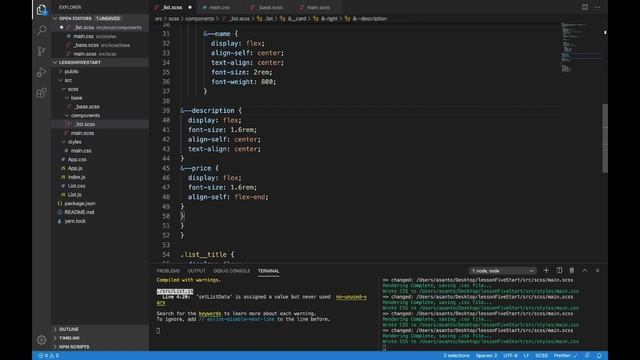Click '&-right' breadcrumb item
The width and height of the screenshot is (640, 360).
click(330, 19)
